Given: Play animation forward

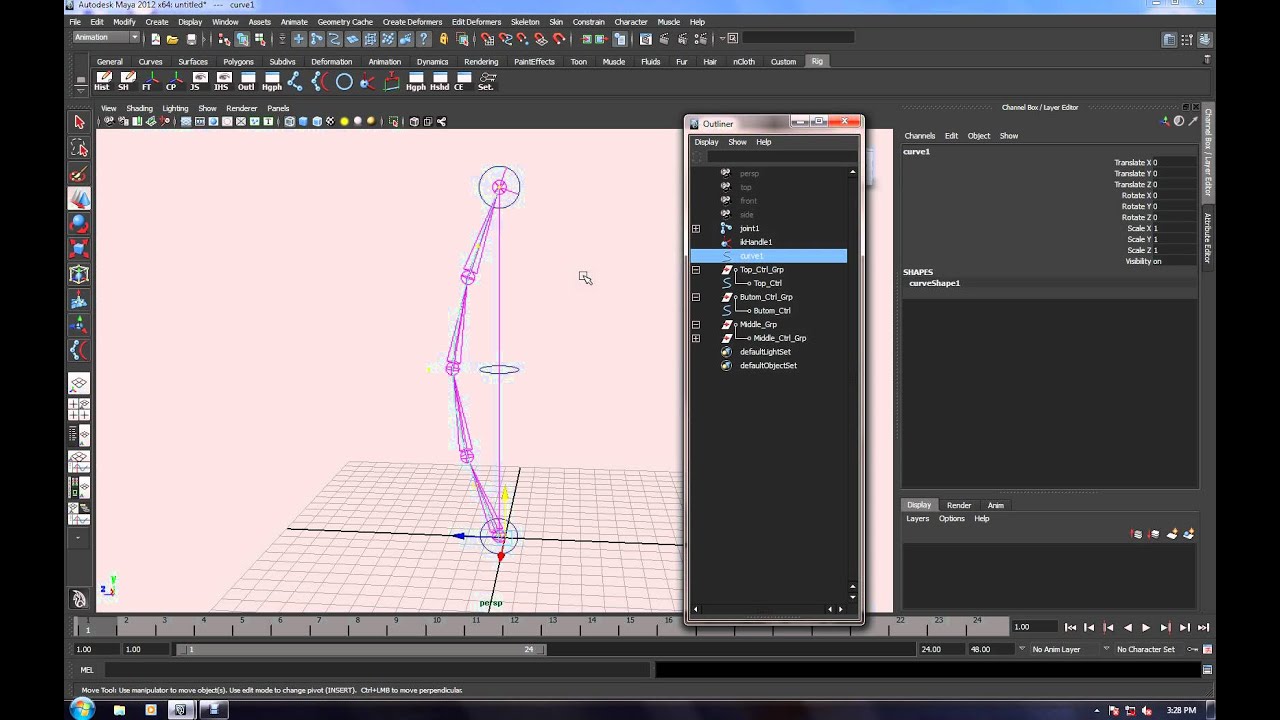Looking at the screenshot, I should pyautogui.click(x=1146, y=627).
